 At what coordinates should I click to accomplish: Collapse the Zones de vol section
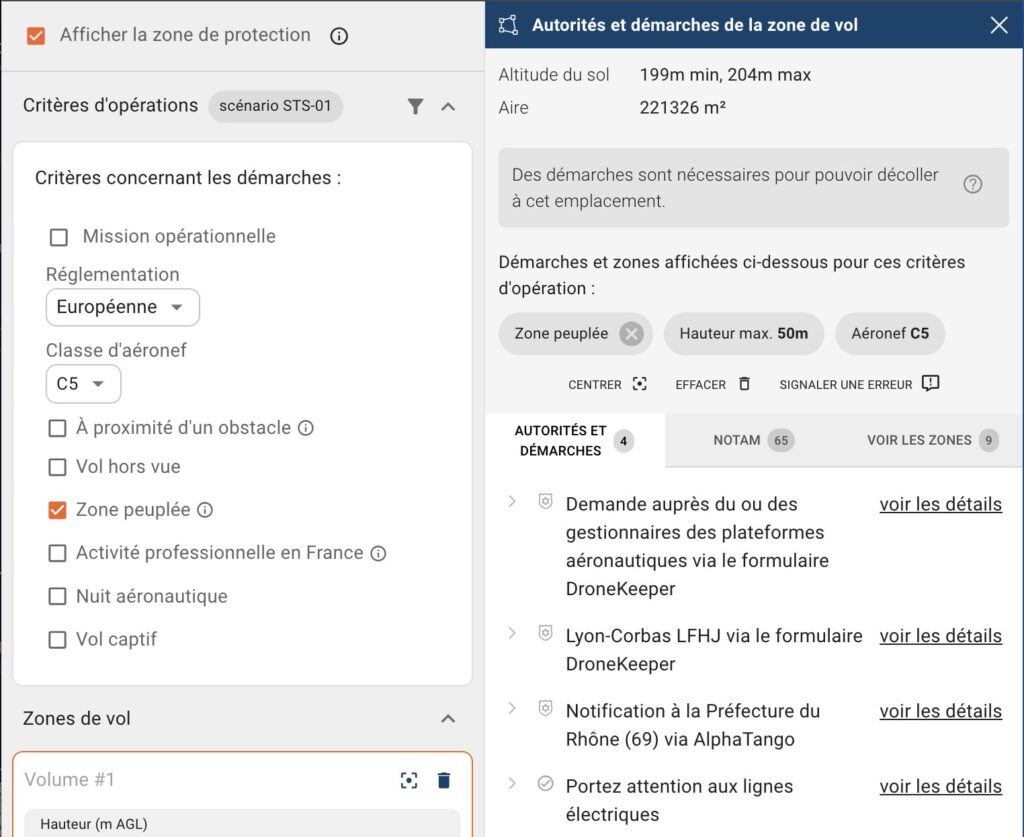[x=448, y=718]
